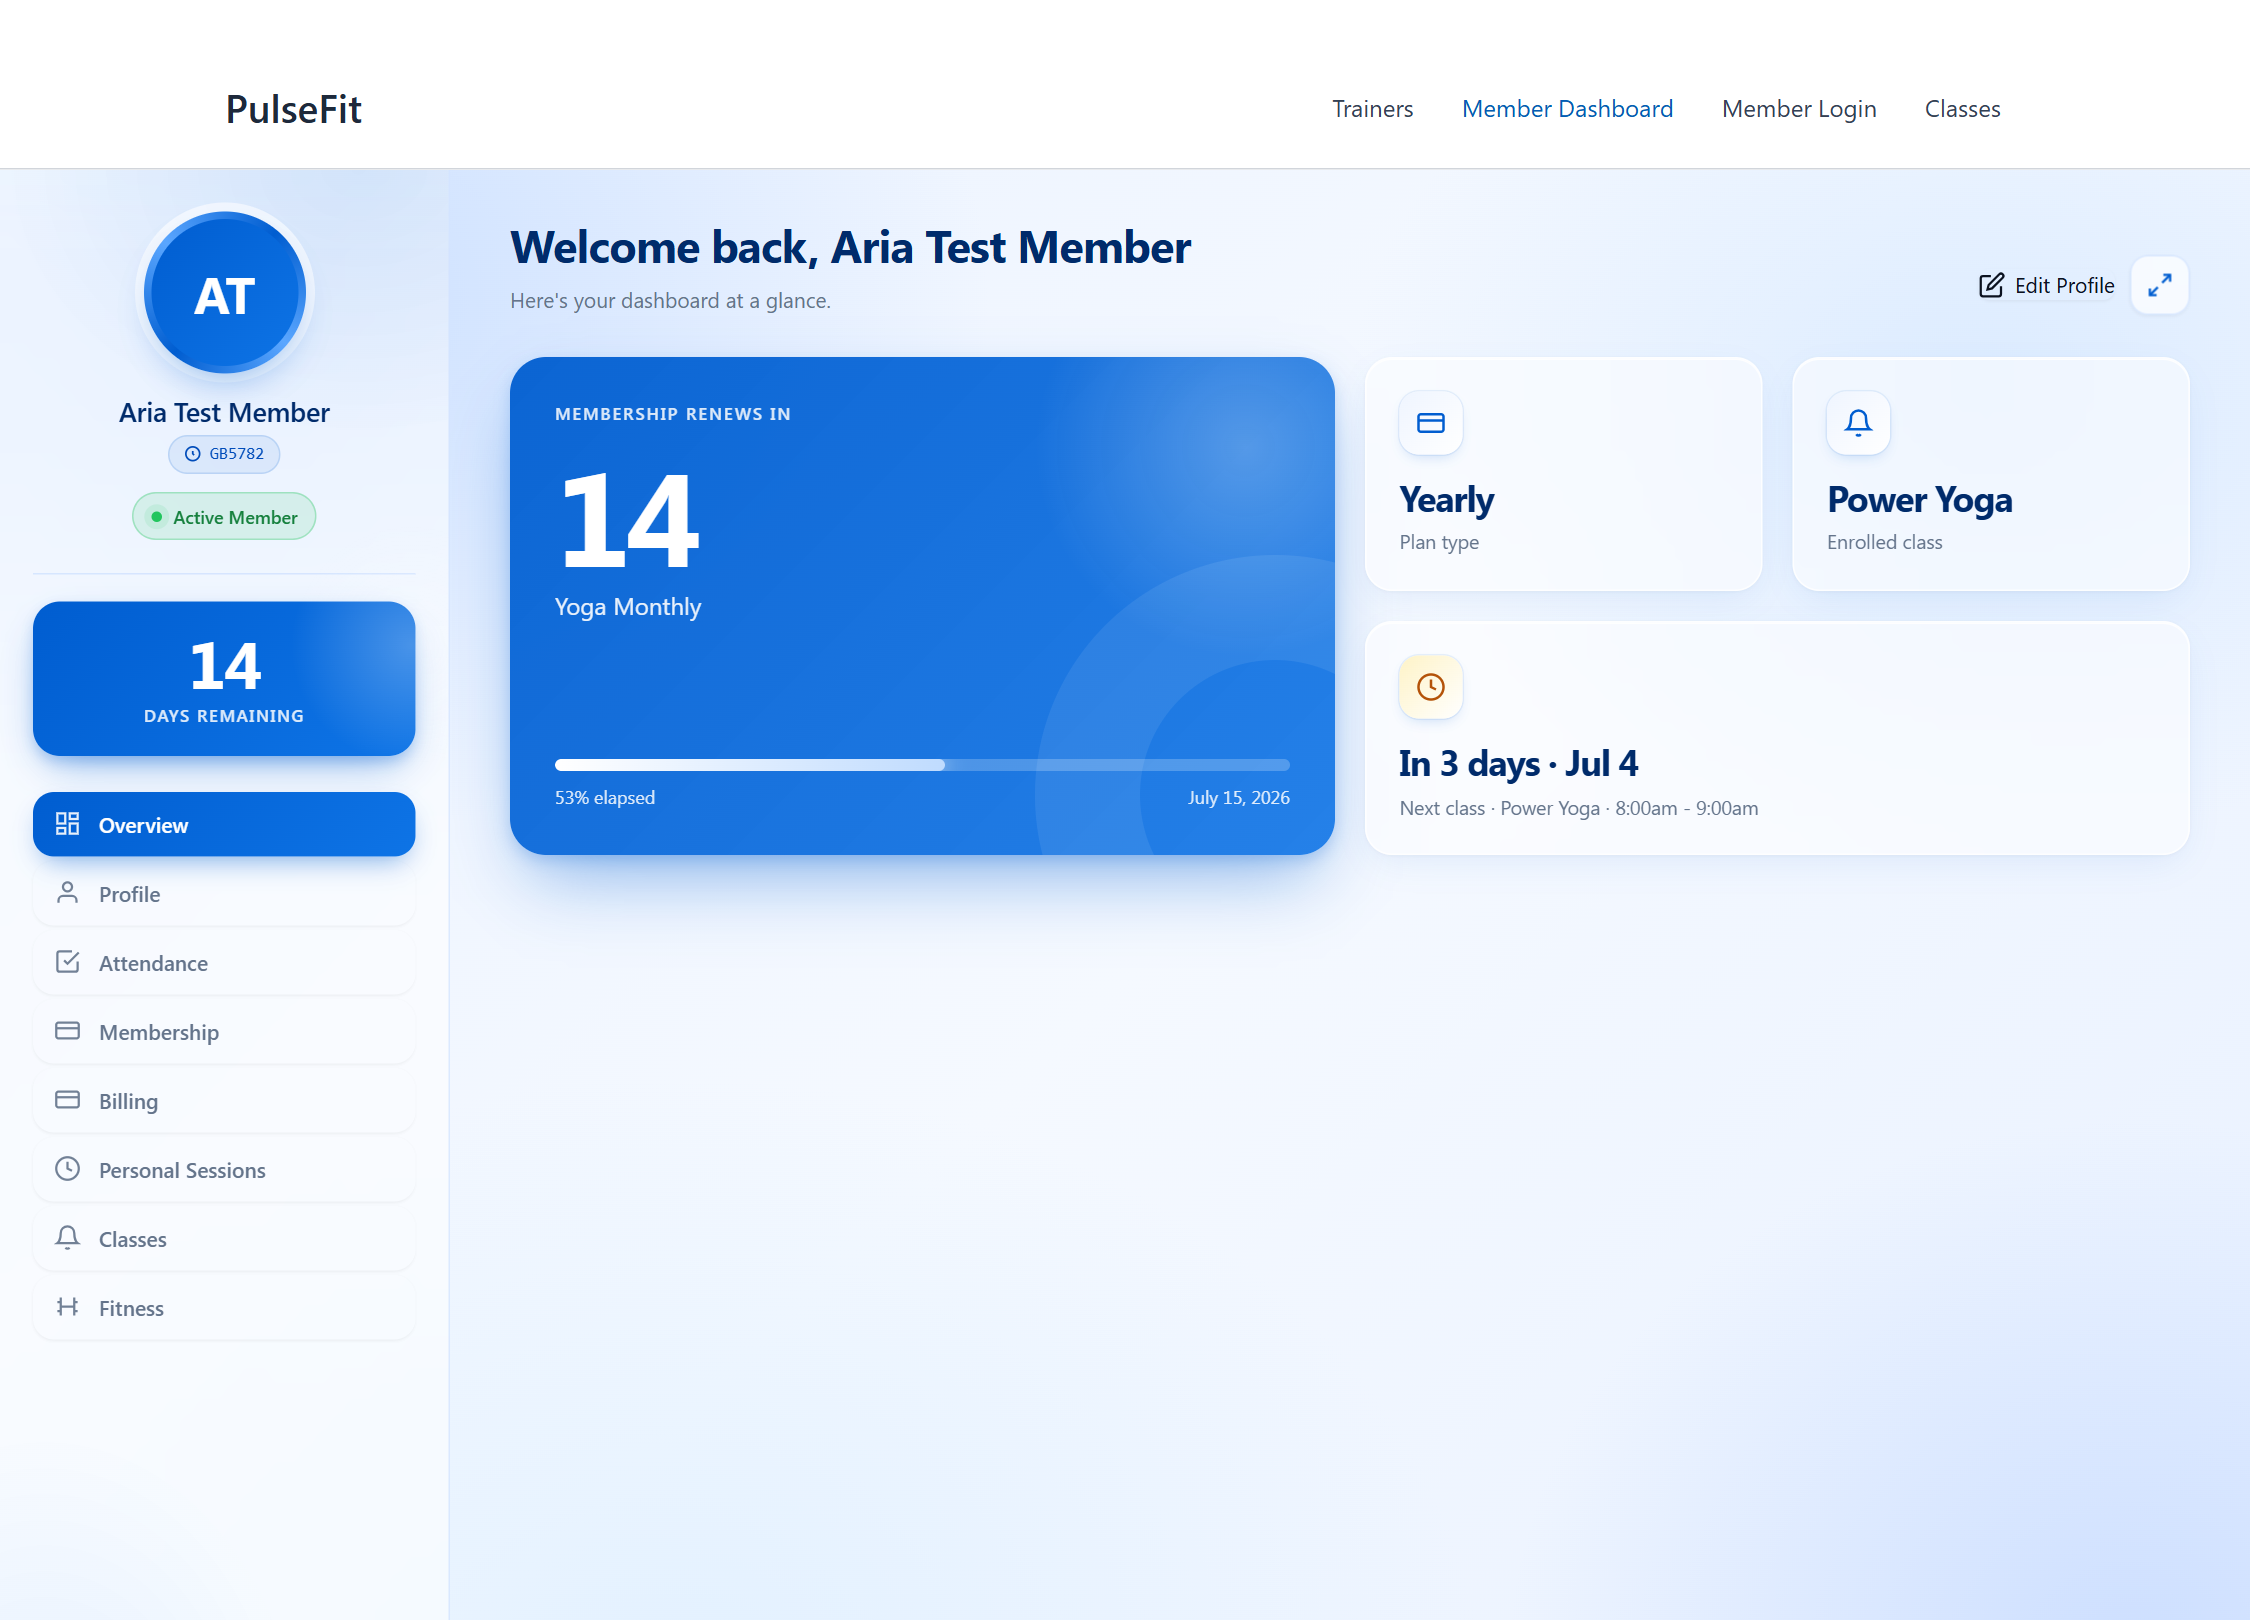Switch to the Attendance section
Image resolution: width=2250 pixels, height=1620 pixels.
[224, 963]
